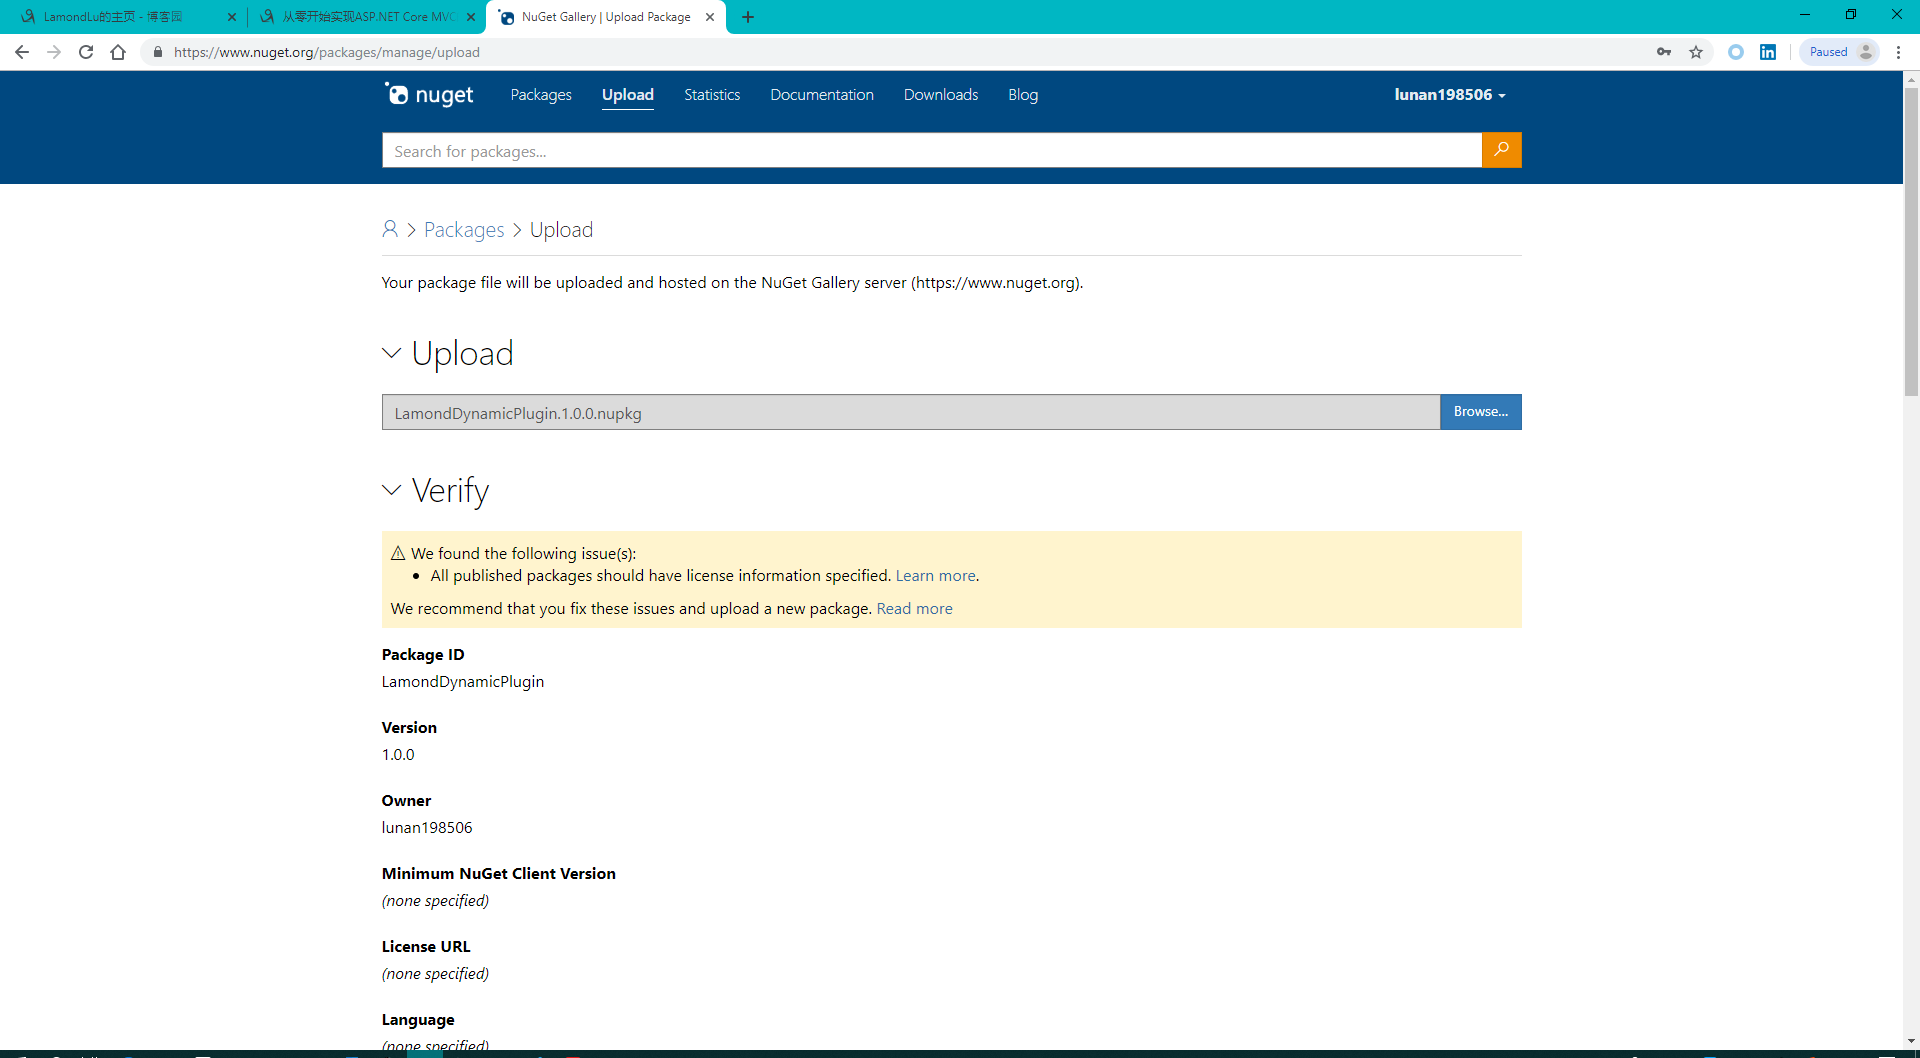Click the nuget logo in header
Screen dimensions: 1920x1058
click(x=430, y=95)
